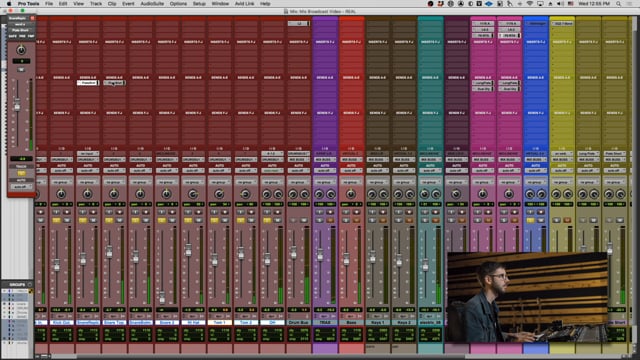Viewport: 640px width, 360px height.
Task: Click the Bass track name button
Action: point(351,322)
